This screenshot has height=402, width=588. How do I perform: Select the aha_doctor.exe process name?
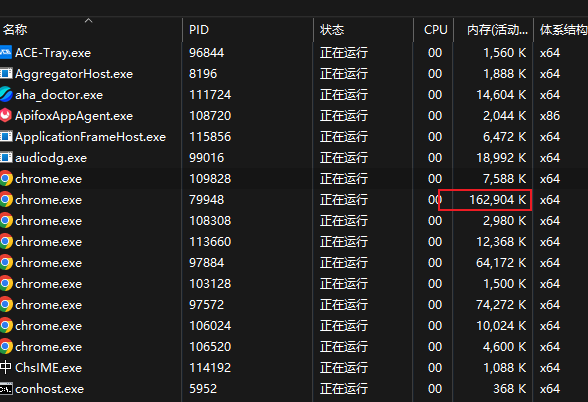point(59,95)
